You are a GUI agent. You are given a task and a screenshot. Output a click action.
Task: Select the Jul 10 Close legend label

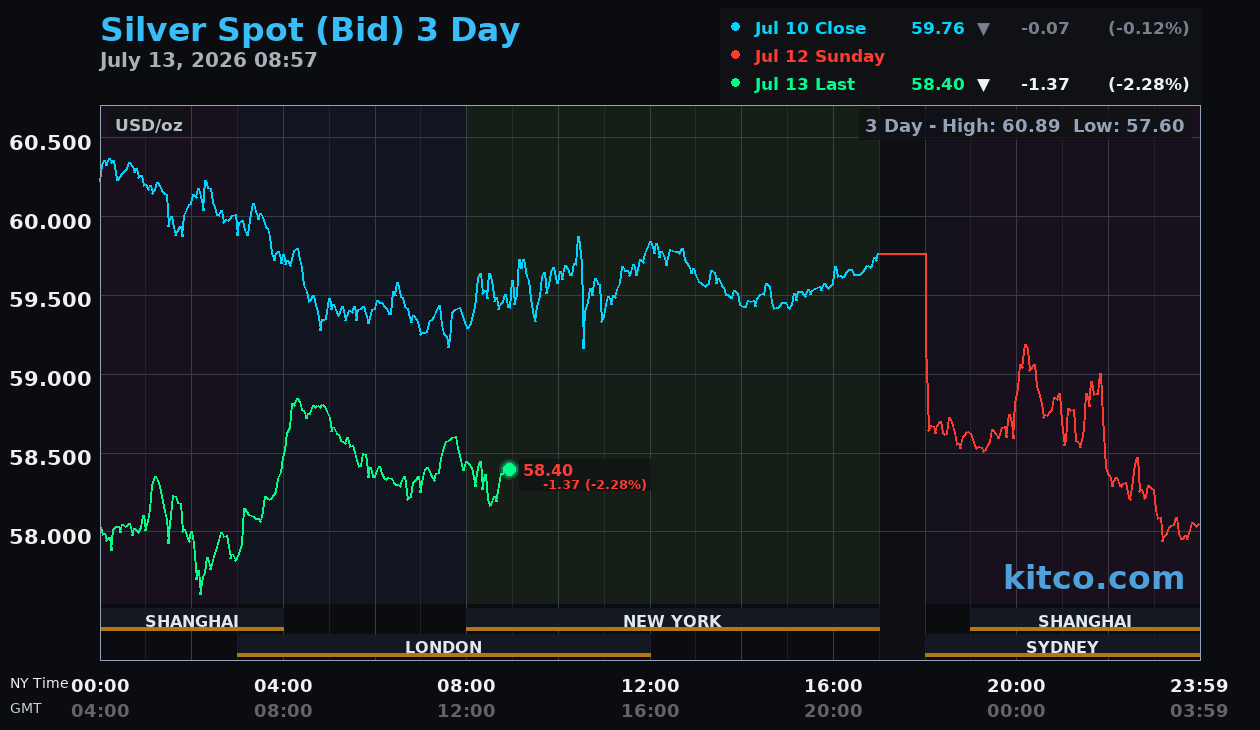(x=810, y=28)
